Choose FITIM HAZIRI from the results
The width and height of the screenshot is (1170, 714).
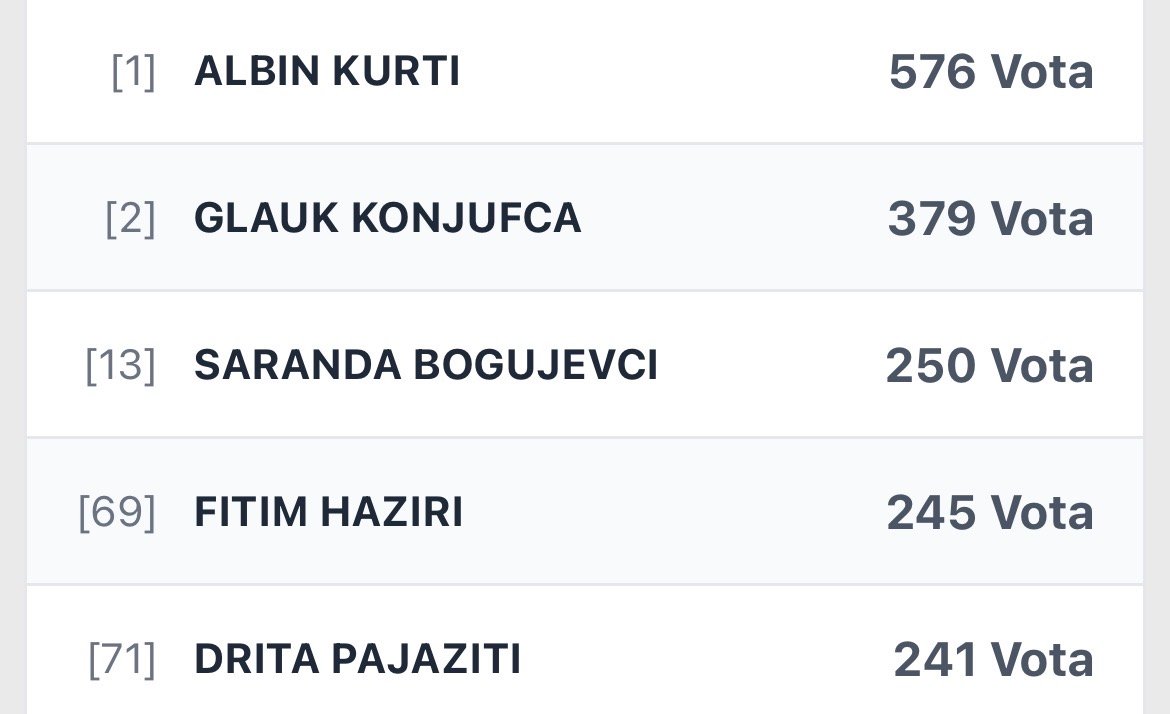(328, 513)
